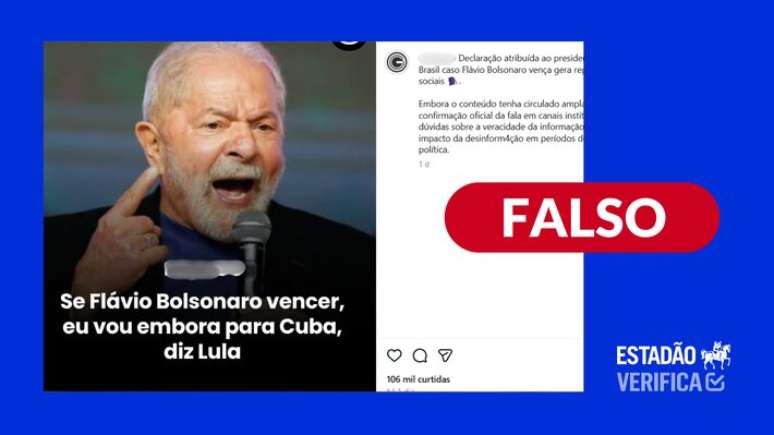Screen dimensions: 774x435
Task: Click the VERIFICA logo text
Action: click(x=659, y=382)
